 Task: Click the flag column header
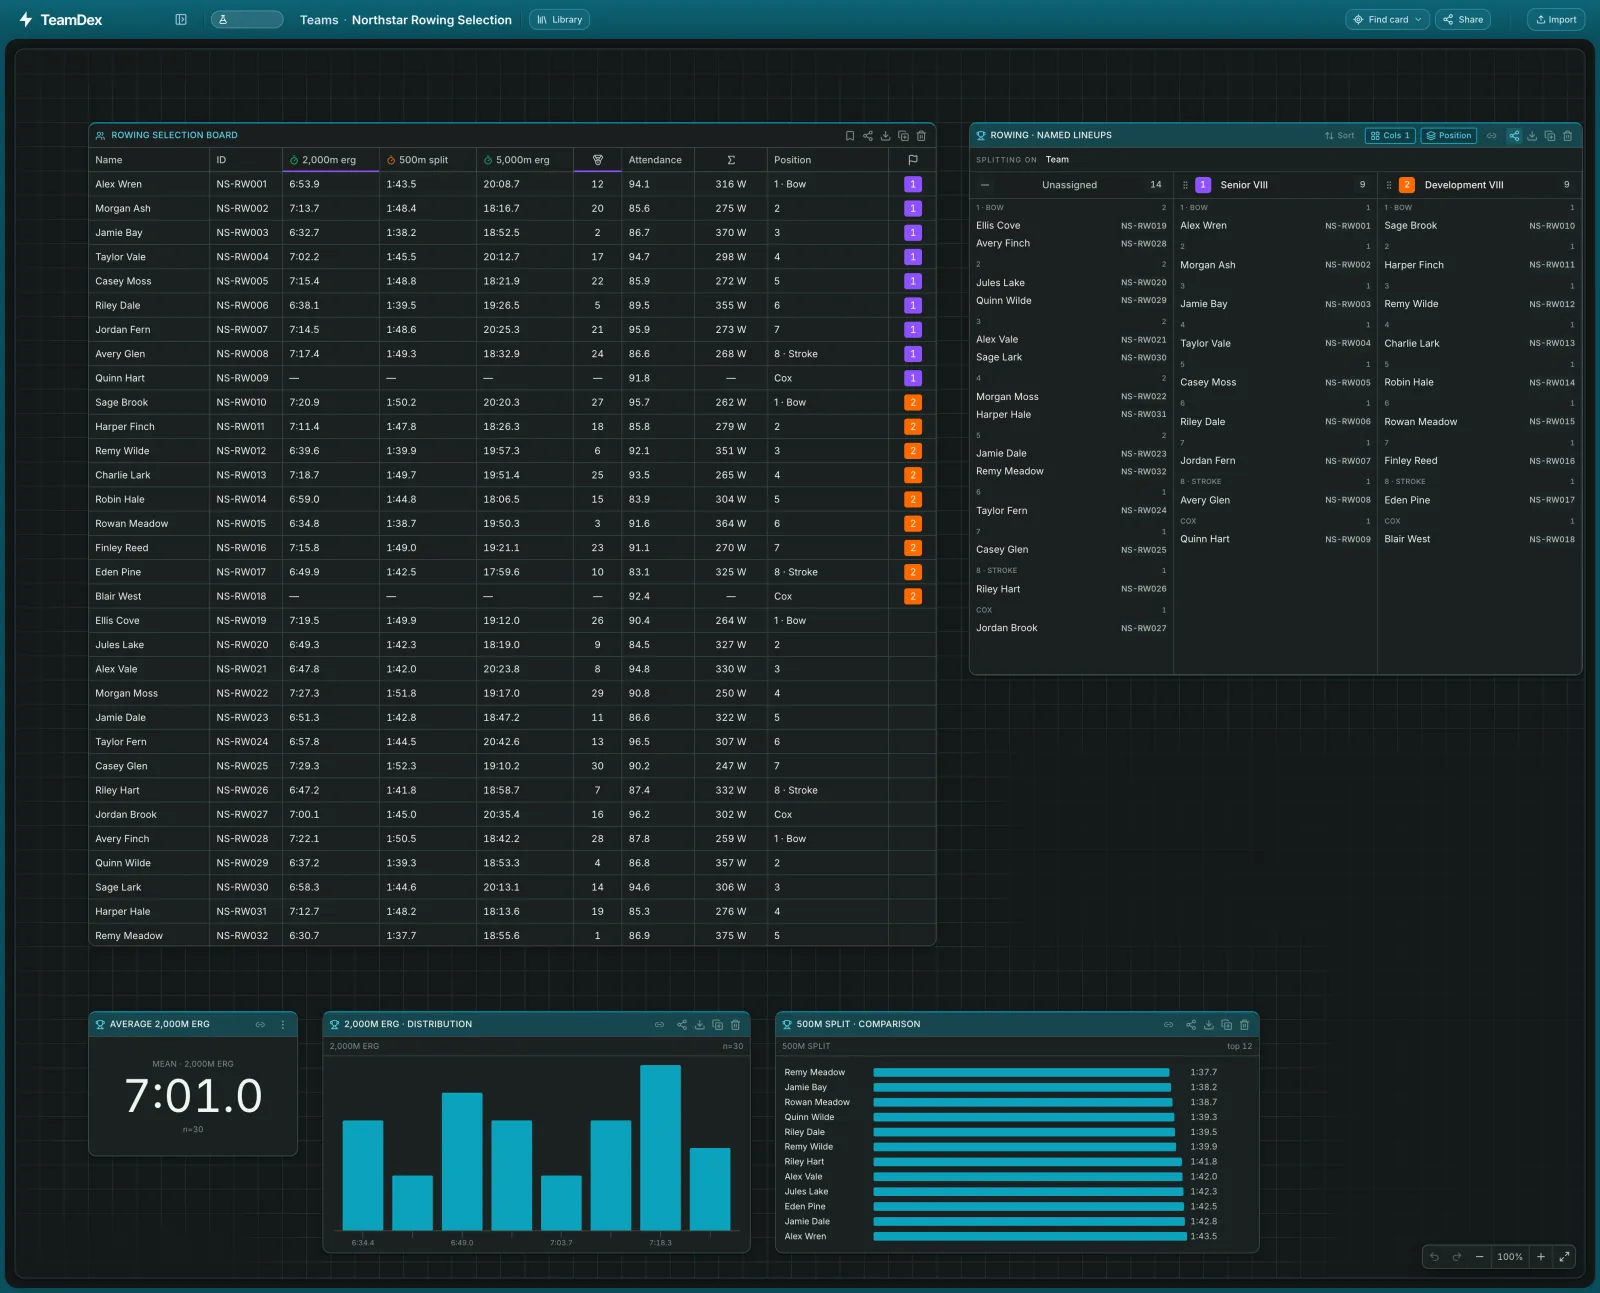coord(912,160)
